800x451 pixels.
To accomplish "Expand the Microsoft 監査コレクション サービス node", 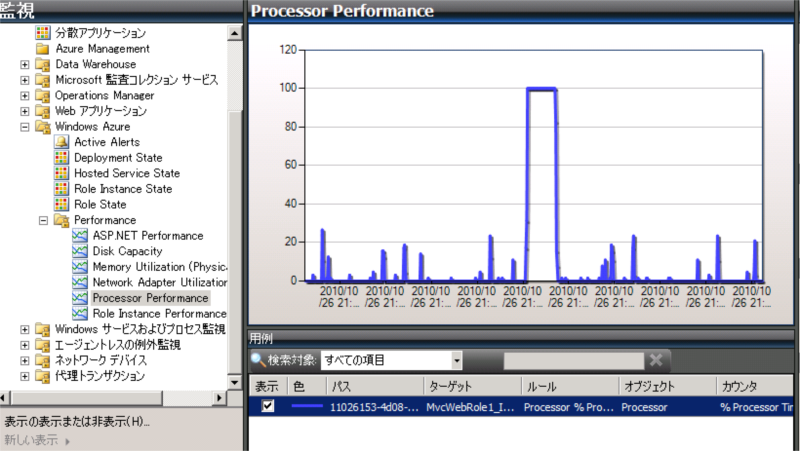I will (x=24, y=80).
